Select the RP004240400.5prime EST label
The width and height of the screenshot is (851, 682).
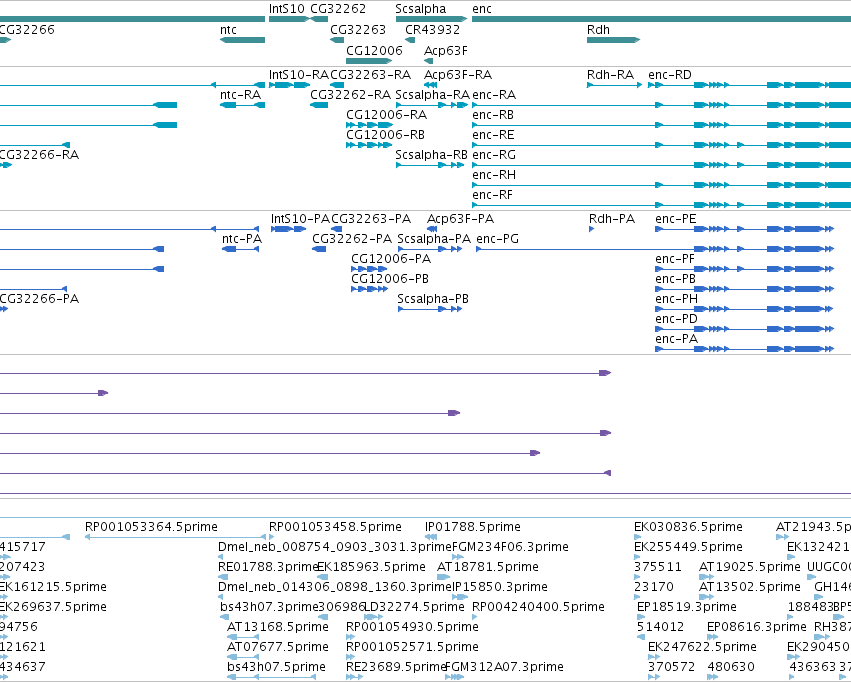tap(538, 607)
